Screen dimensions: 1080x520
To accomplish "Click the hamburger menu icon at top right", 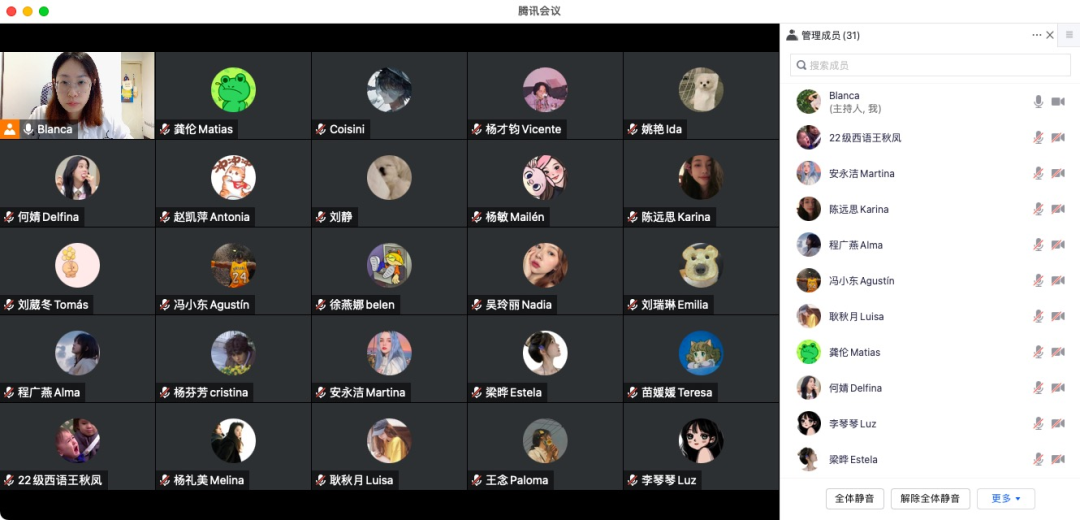I will tap(1069, 34).
